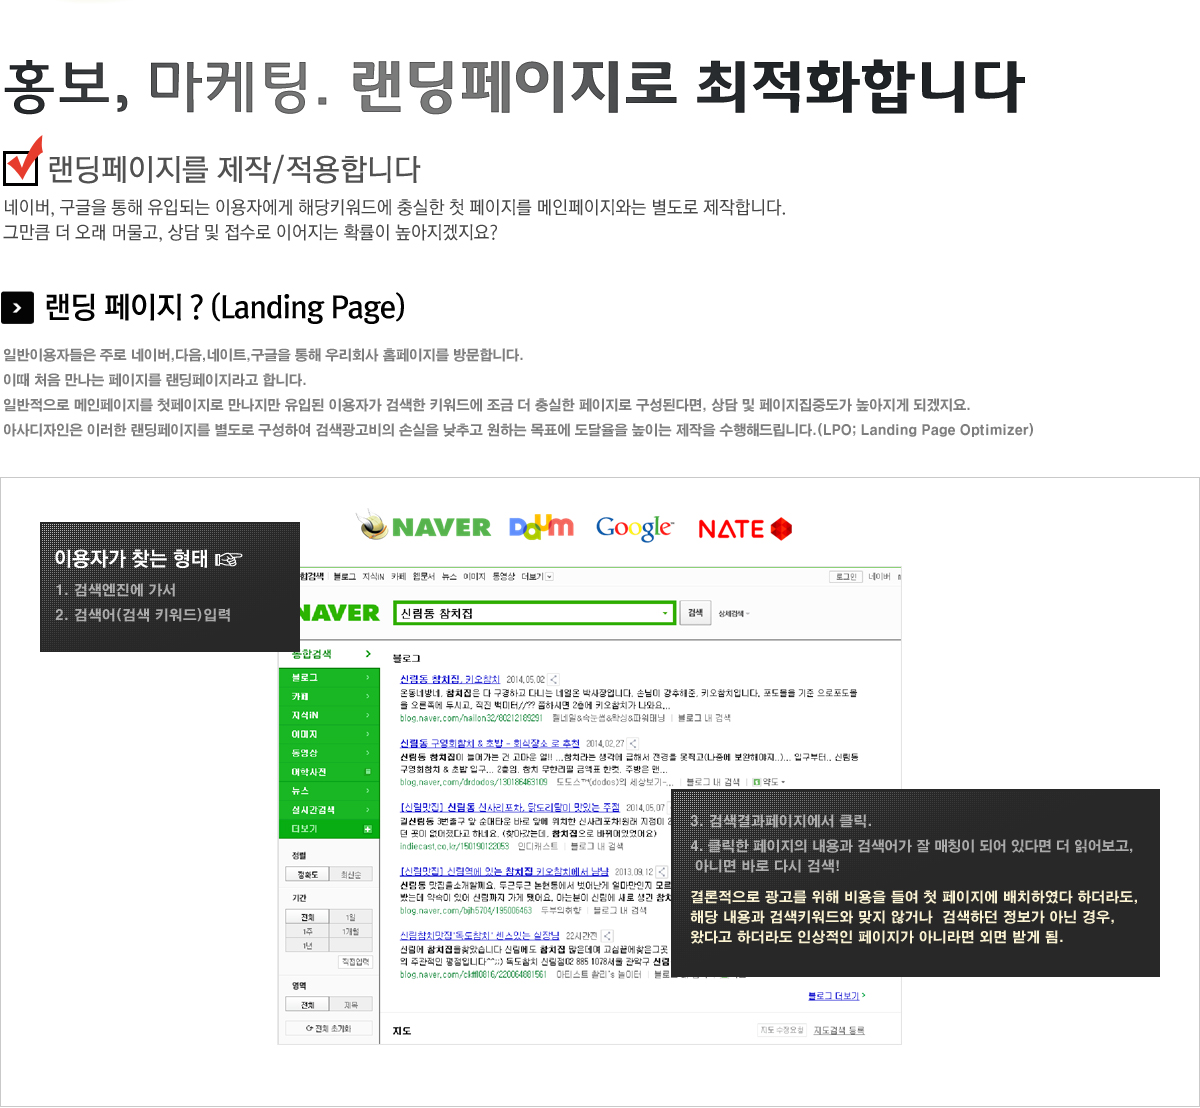Click black arrow icon before 랜딩 페이지 heading
Viewport: 1200px width, 1108px height.
pyautogui.click(x=18, y=308)
